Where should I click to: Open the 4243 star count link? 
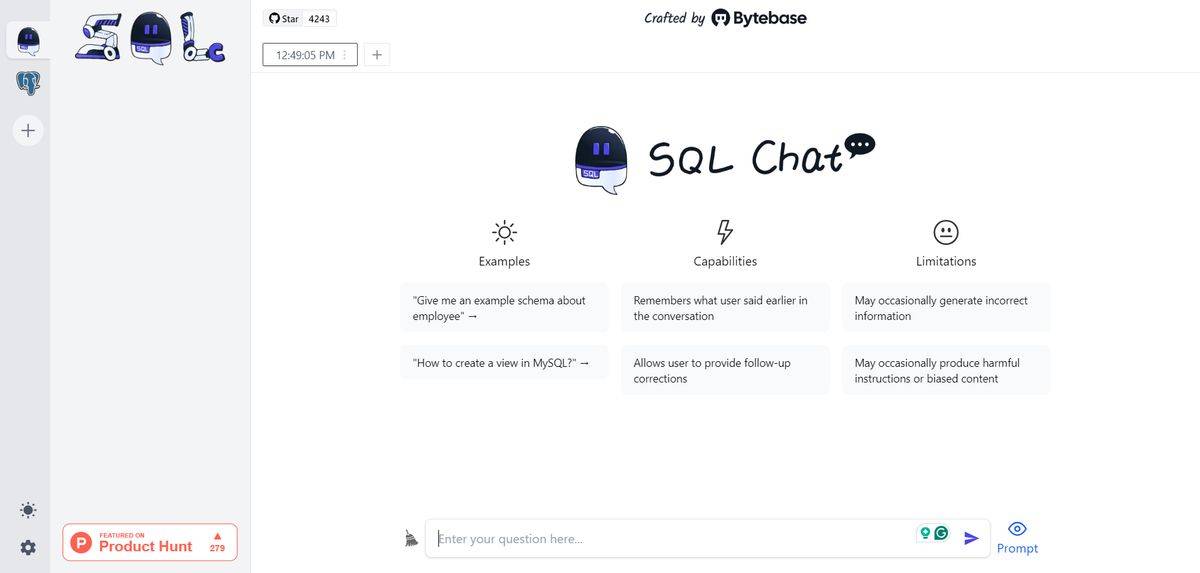320,18
